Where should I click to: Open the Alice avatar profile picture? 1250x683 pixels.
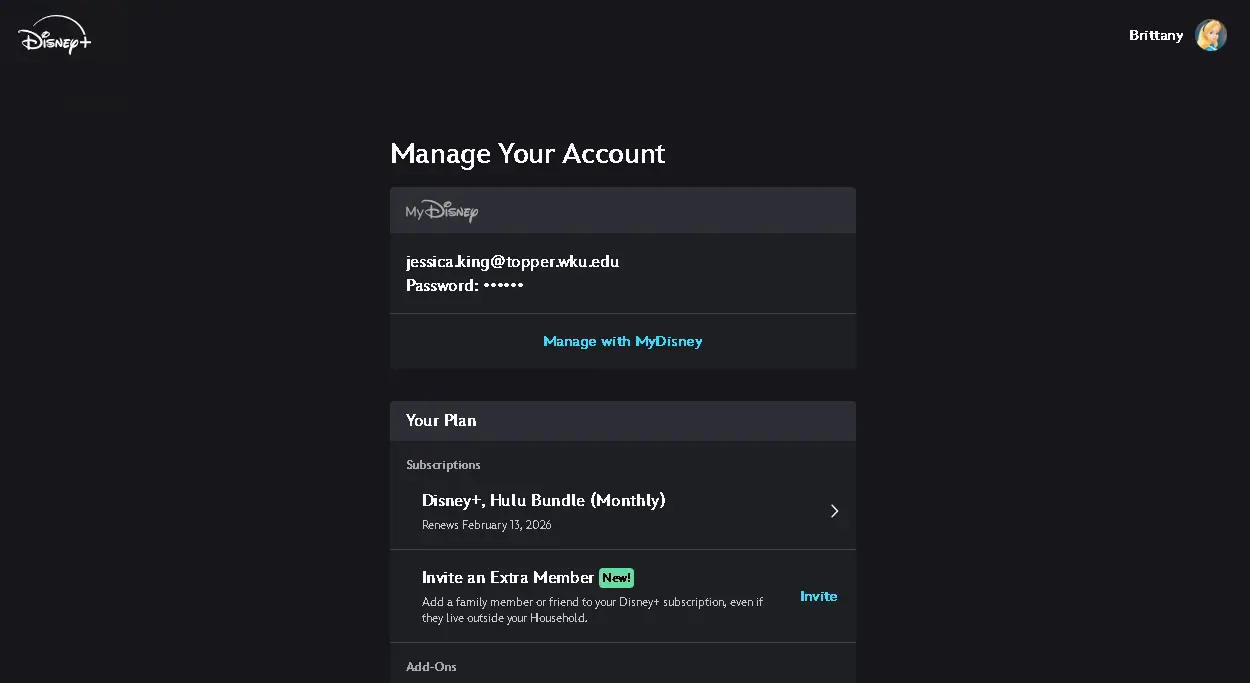click(1211, 35)
